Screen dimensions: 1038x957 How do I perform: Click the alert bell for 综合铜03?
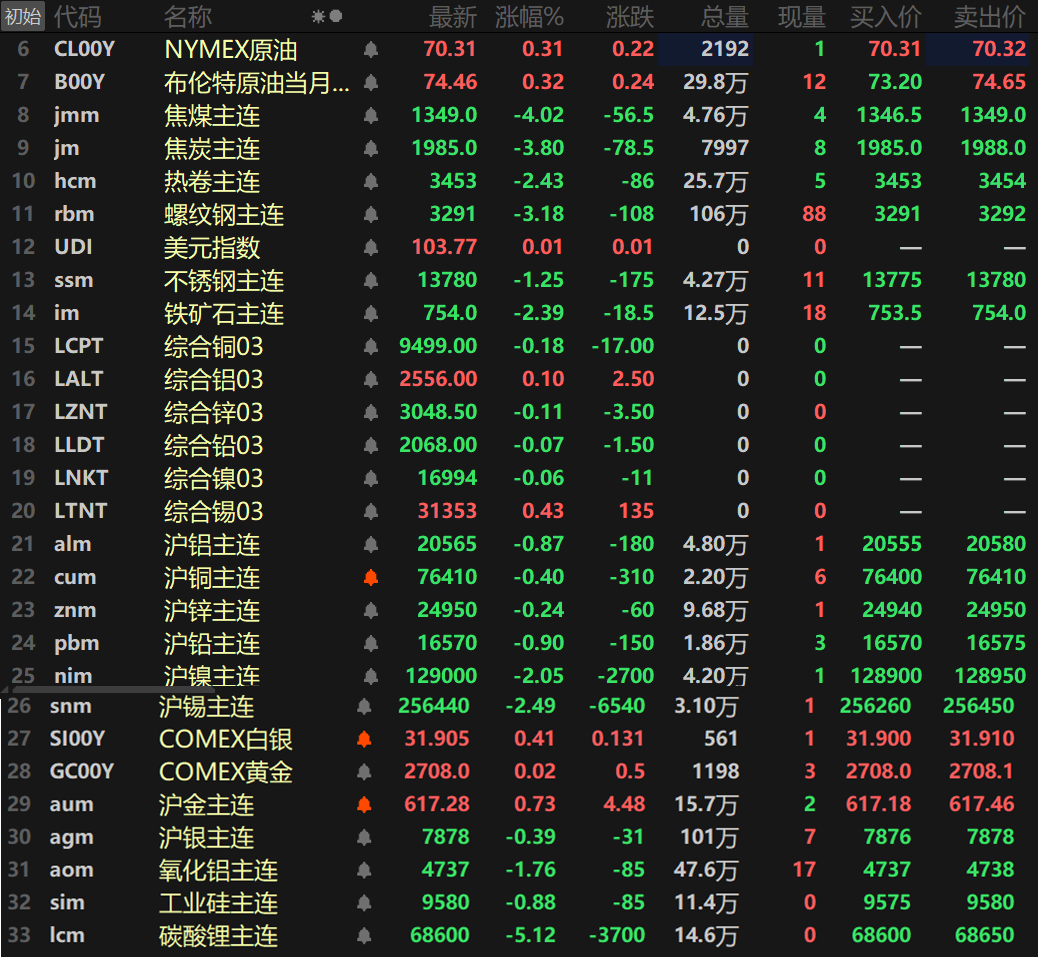(x=370, y=346)
